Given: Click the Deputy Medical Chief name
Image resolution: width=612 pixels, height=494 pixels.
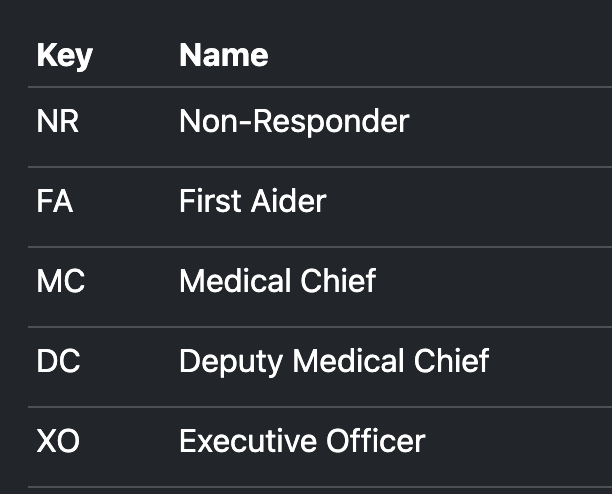Looking at the screenshot, I should pyautogui.click(x=334, y=362).
